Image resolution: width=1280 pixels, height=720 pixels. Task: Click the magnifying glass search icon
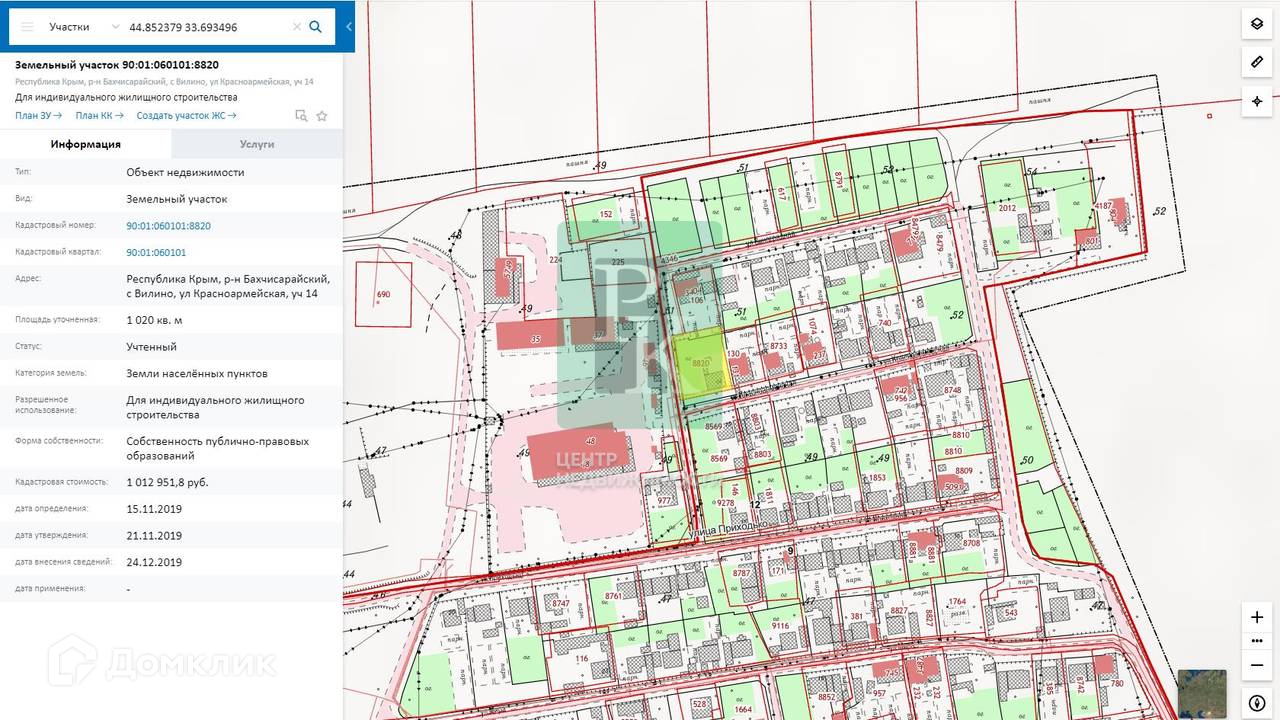click(x=316, y=27)
